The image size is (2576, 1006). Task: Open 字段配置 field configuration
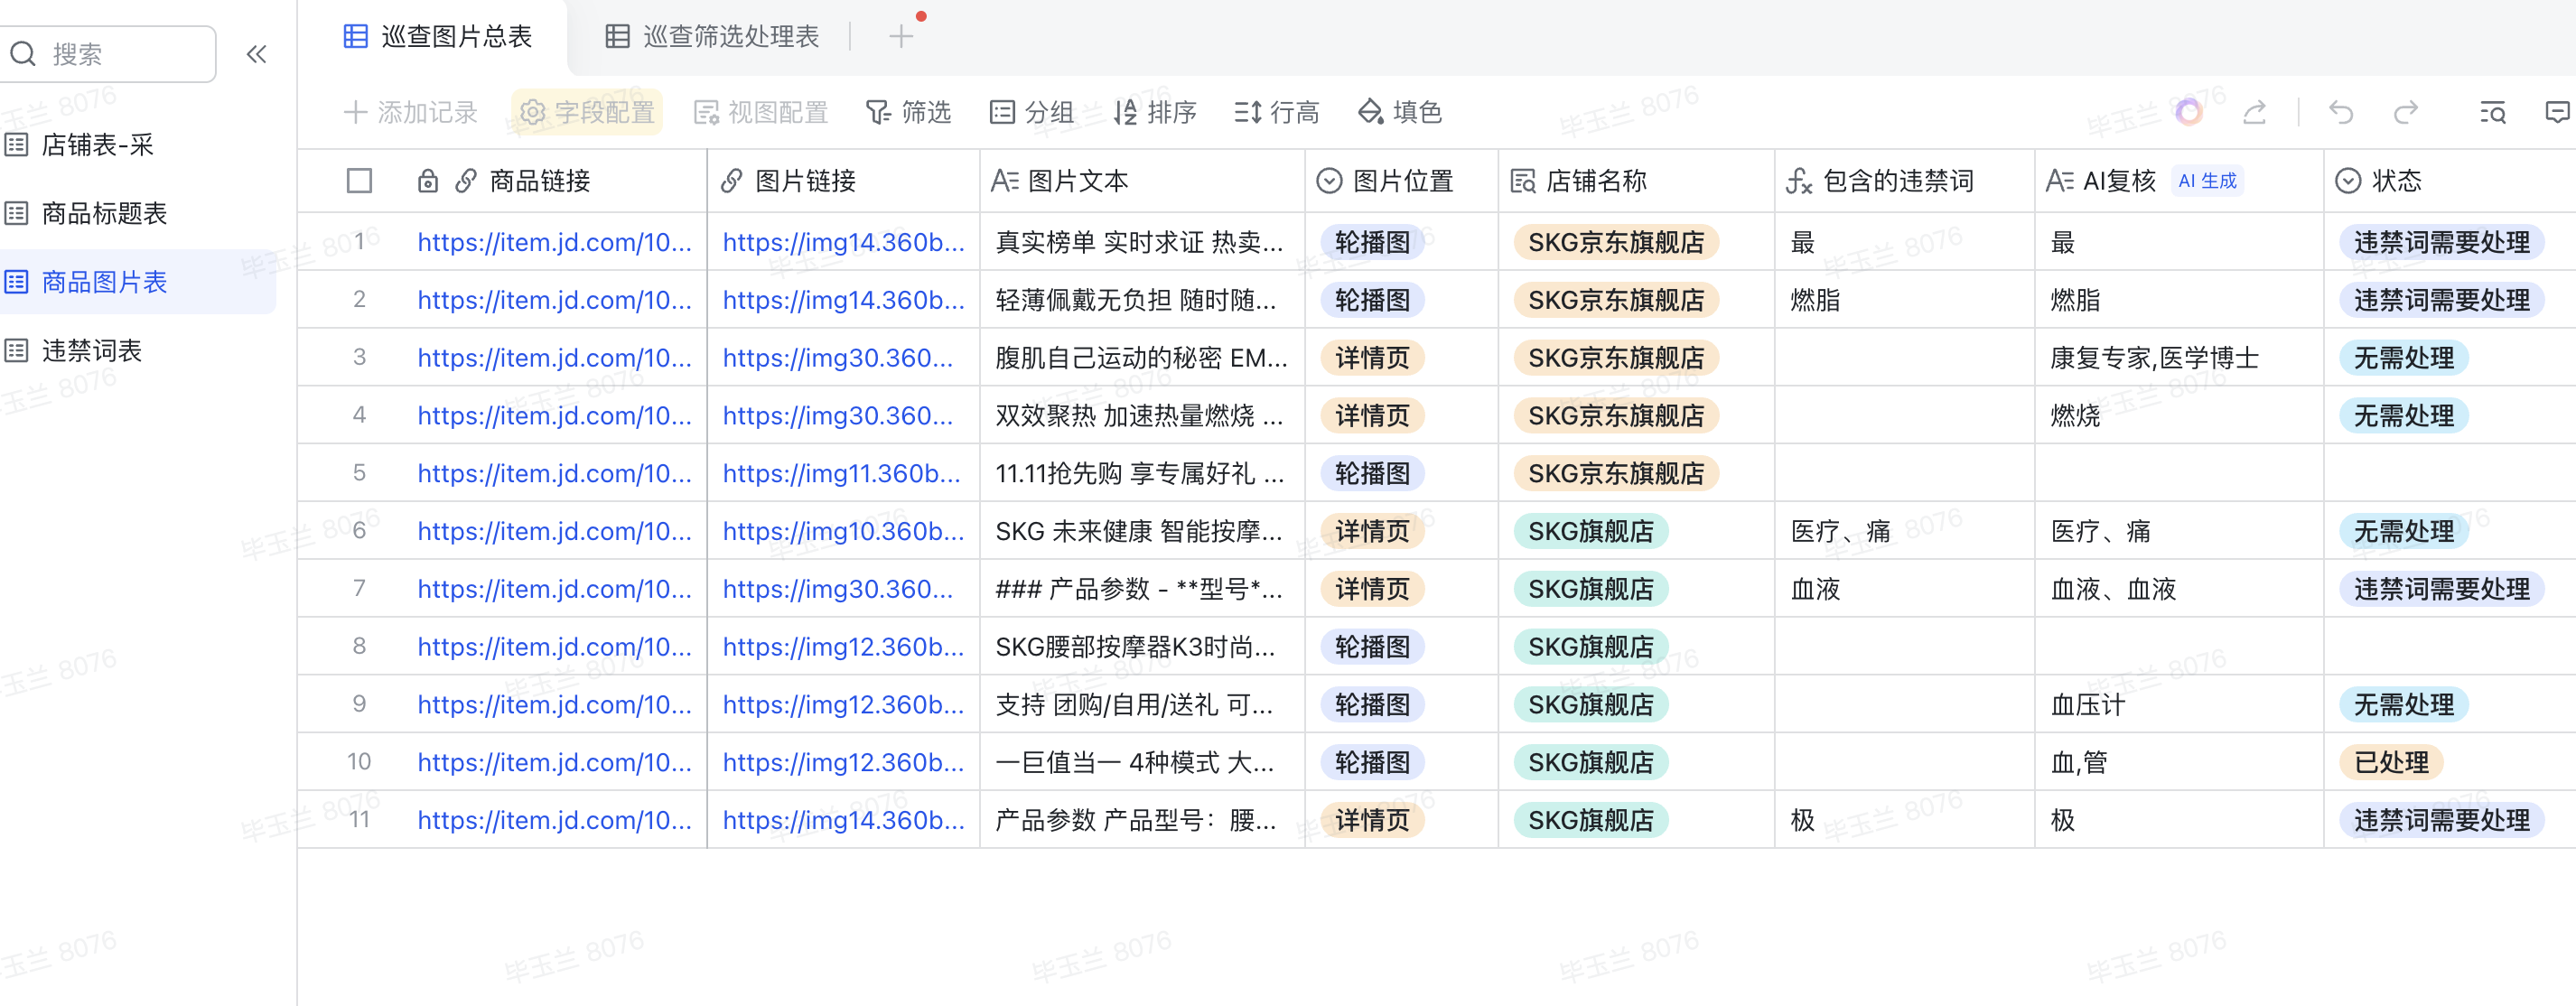[587, 112]
